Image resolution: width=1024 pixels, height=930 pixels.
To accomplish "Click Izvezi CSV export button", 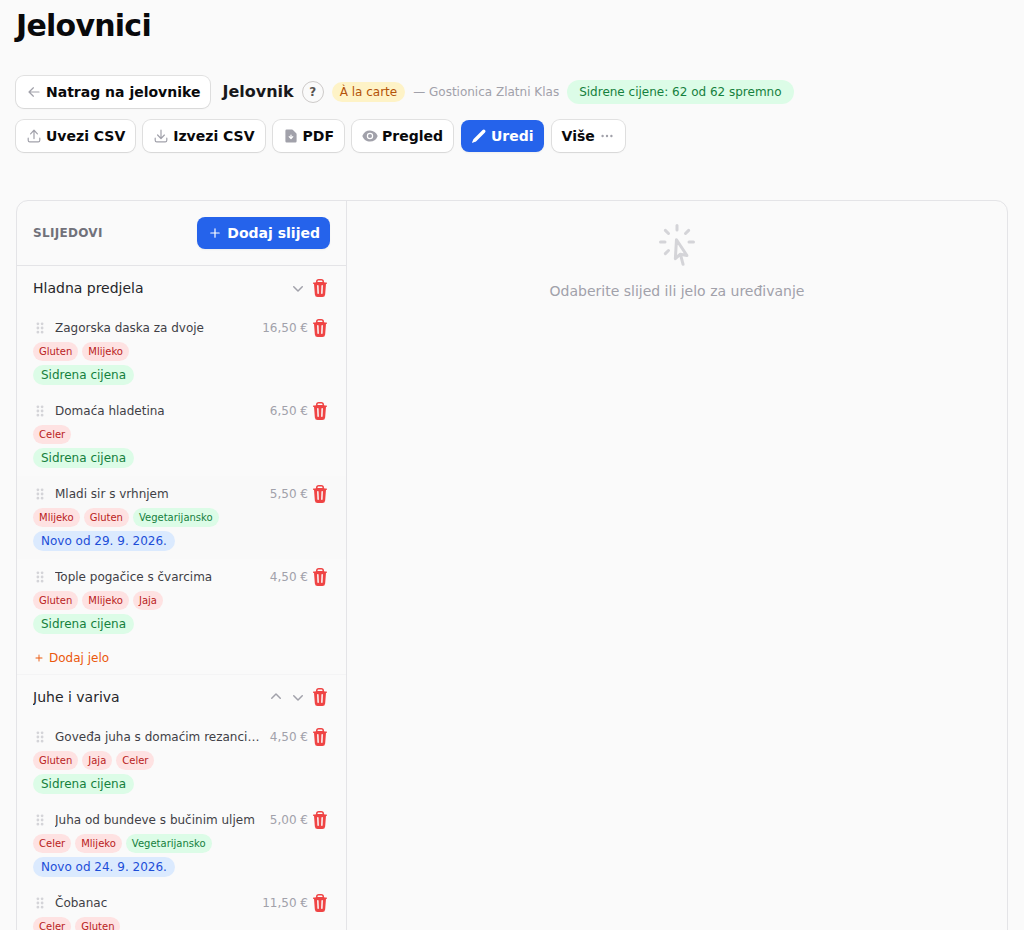I will pyautogui.click(x=204, y=136).
